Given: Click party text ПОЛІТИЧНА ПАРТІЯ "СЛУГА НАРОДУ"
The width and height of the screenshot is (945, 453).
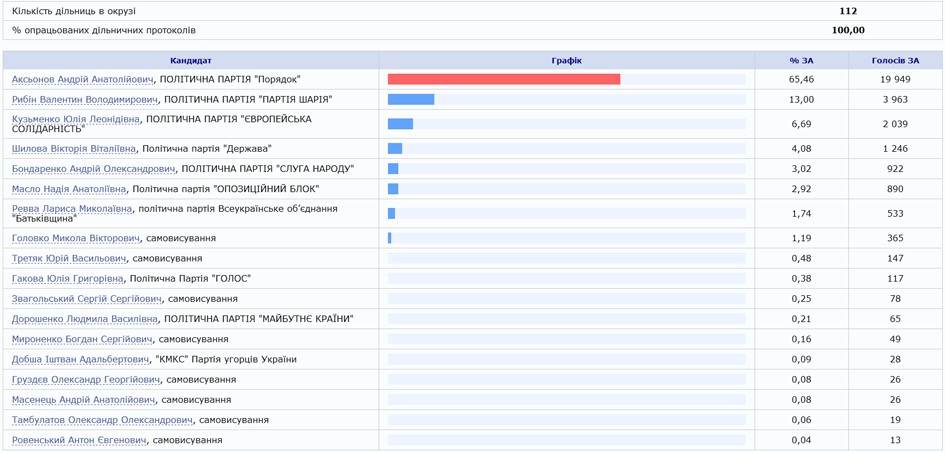Looking at the screenshot, I should coord(268,169).
